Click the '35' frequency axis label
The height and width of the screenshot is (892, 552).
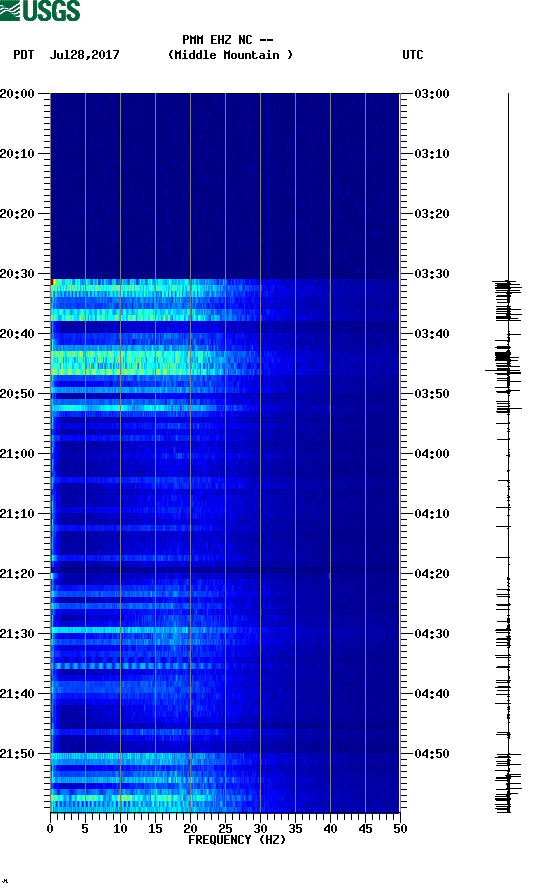point(295,829)
